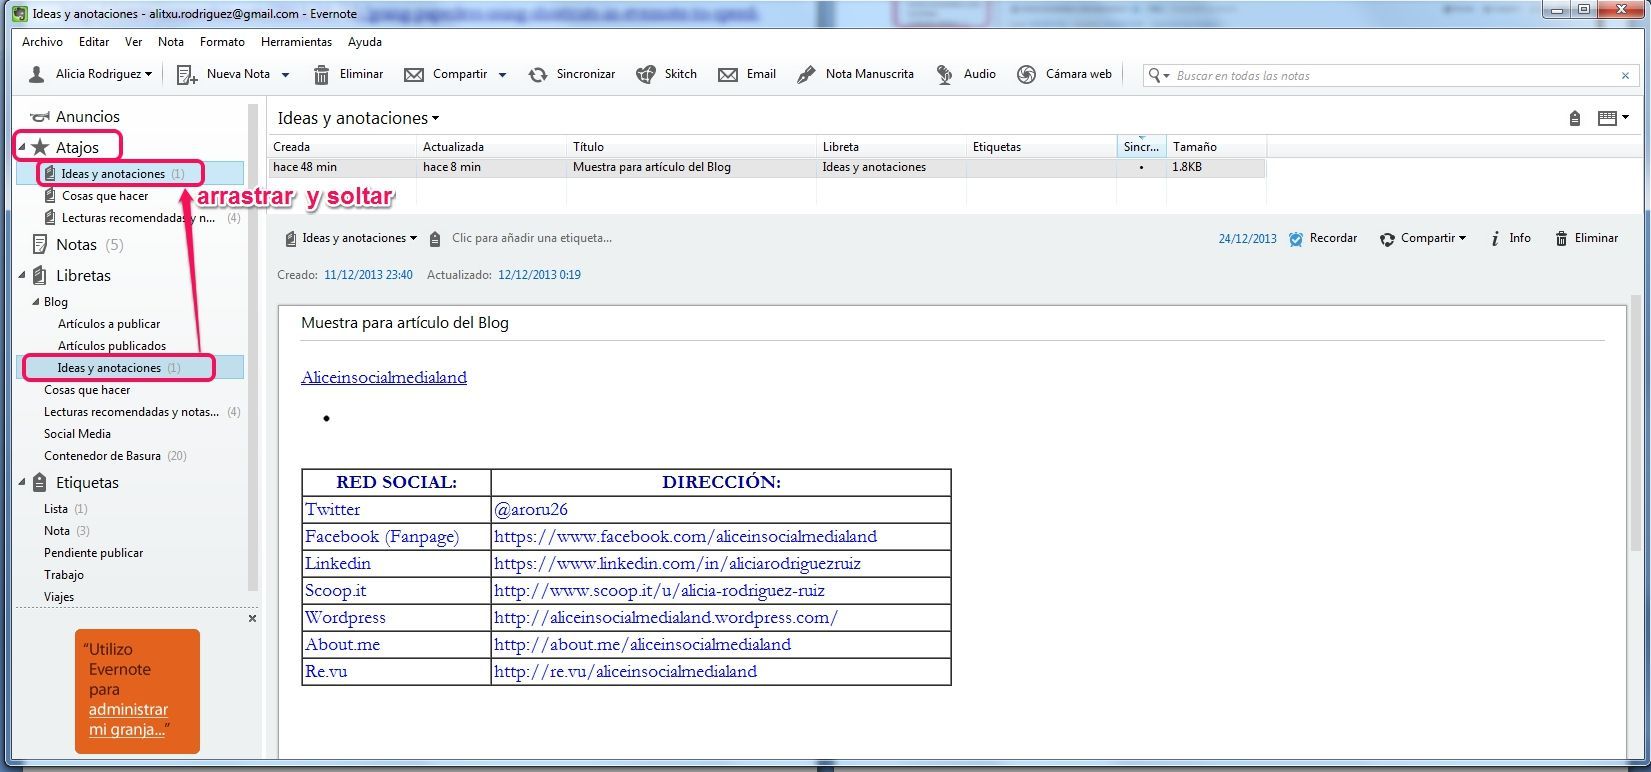
Task: Open the Nota menu
Action: pos(171,42)
